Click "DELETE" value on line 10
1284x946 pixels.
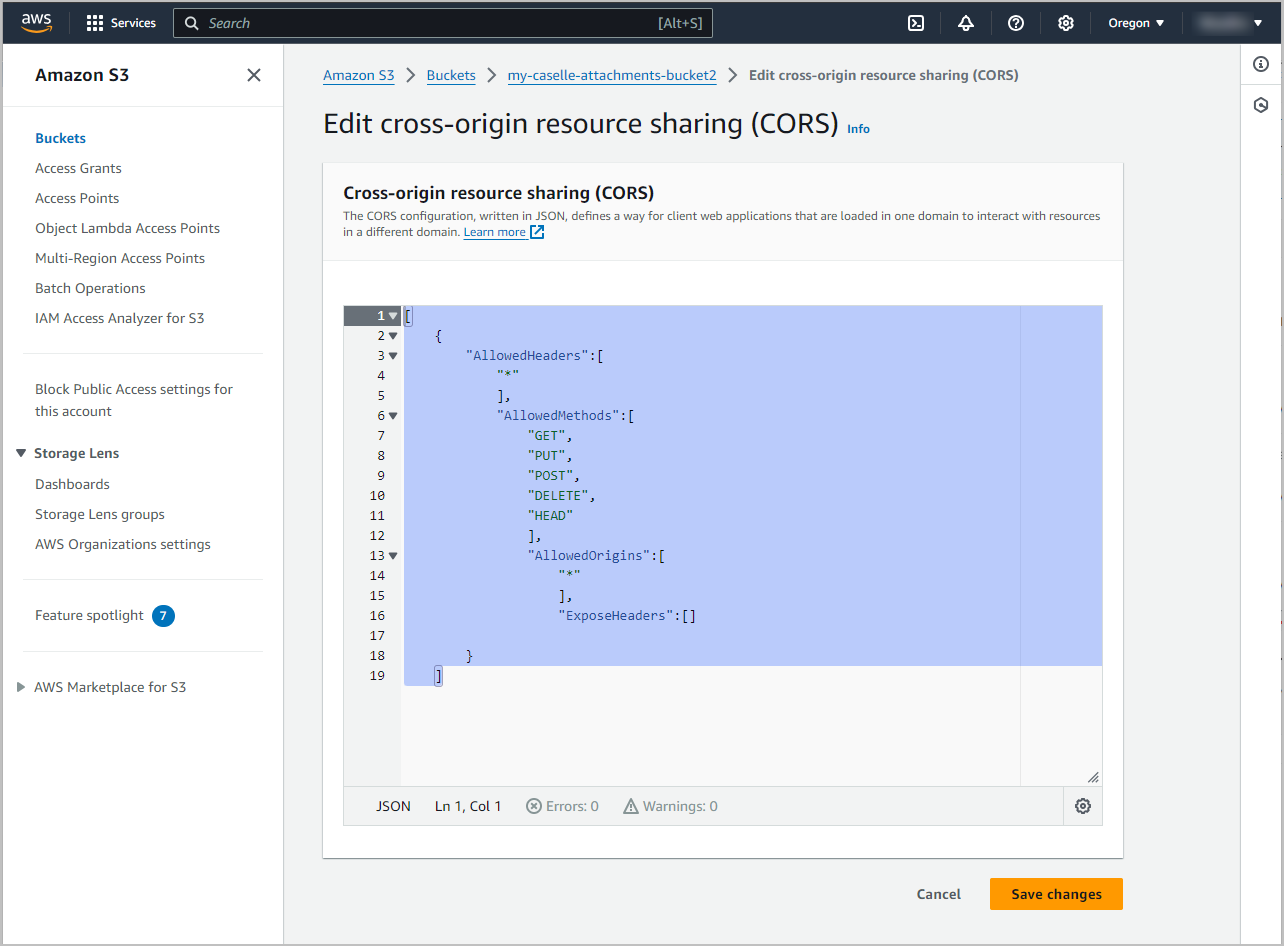pyautogui.click(x=559, y=496)
